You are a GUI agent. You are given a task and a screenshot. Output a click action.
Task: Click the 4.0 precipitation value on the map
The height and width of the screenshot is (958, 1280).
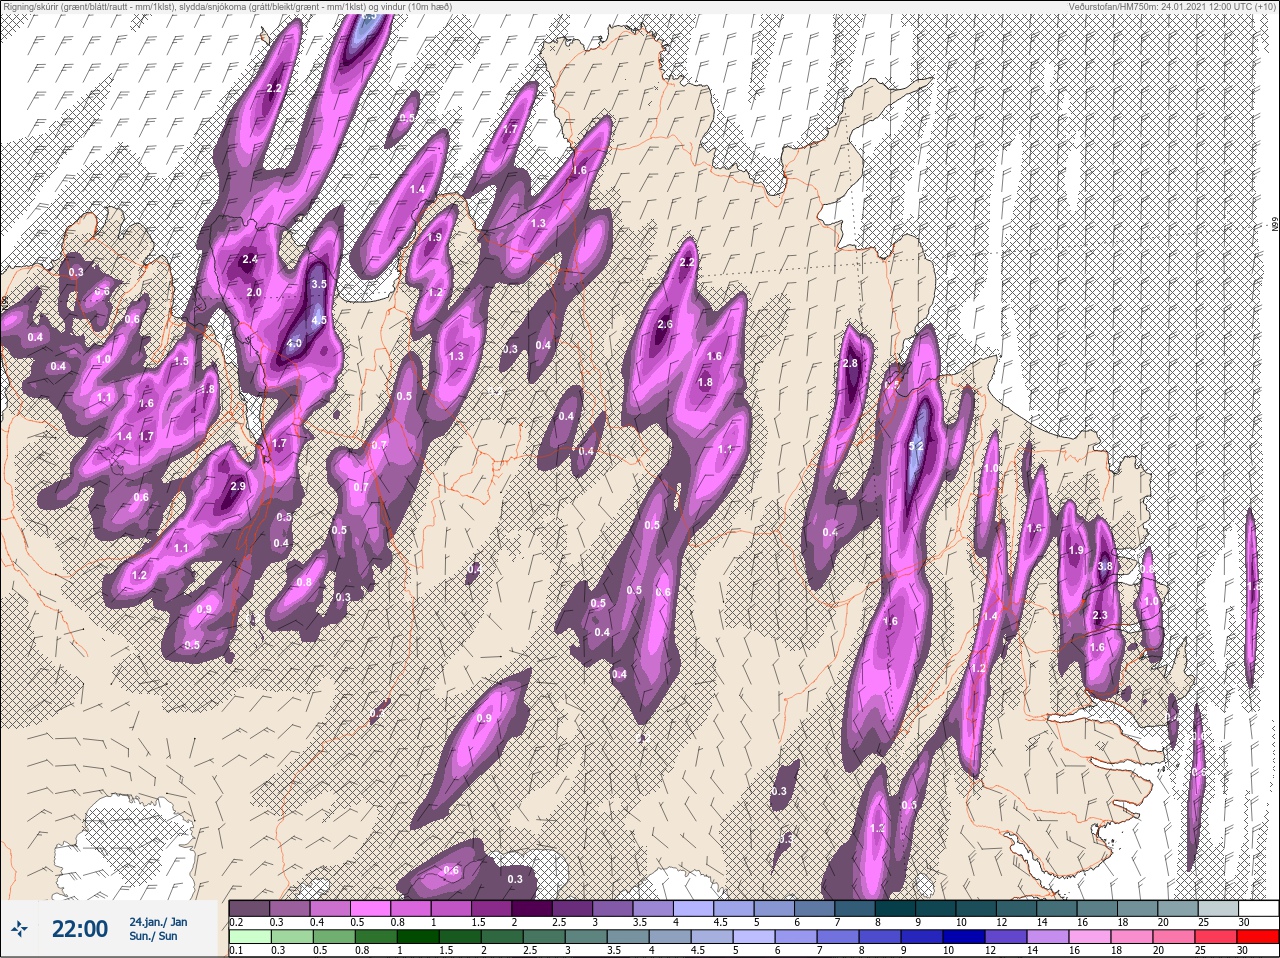pos(294,343)
